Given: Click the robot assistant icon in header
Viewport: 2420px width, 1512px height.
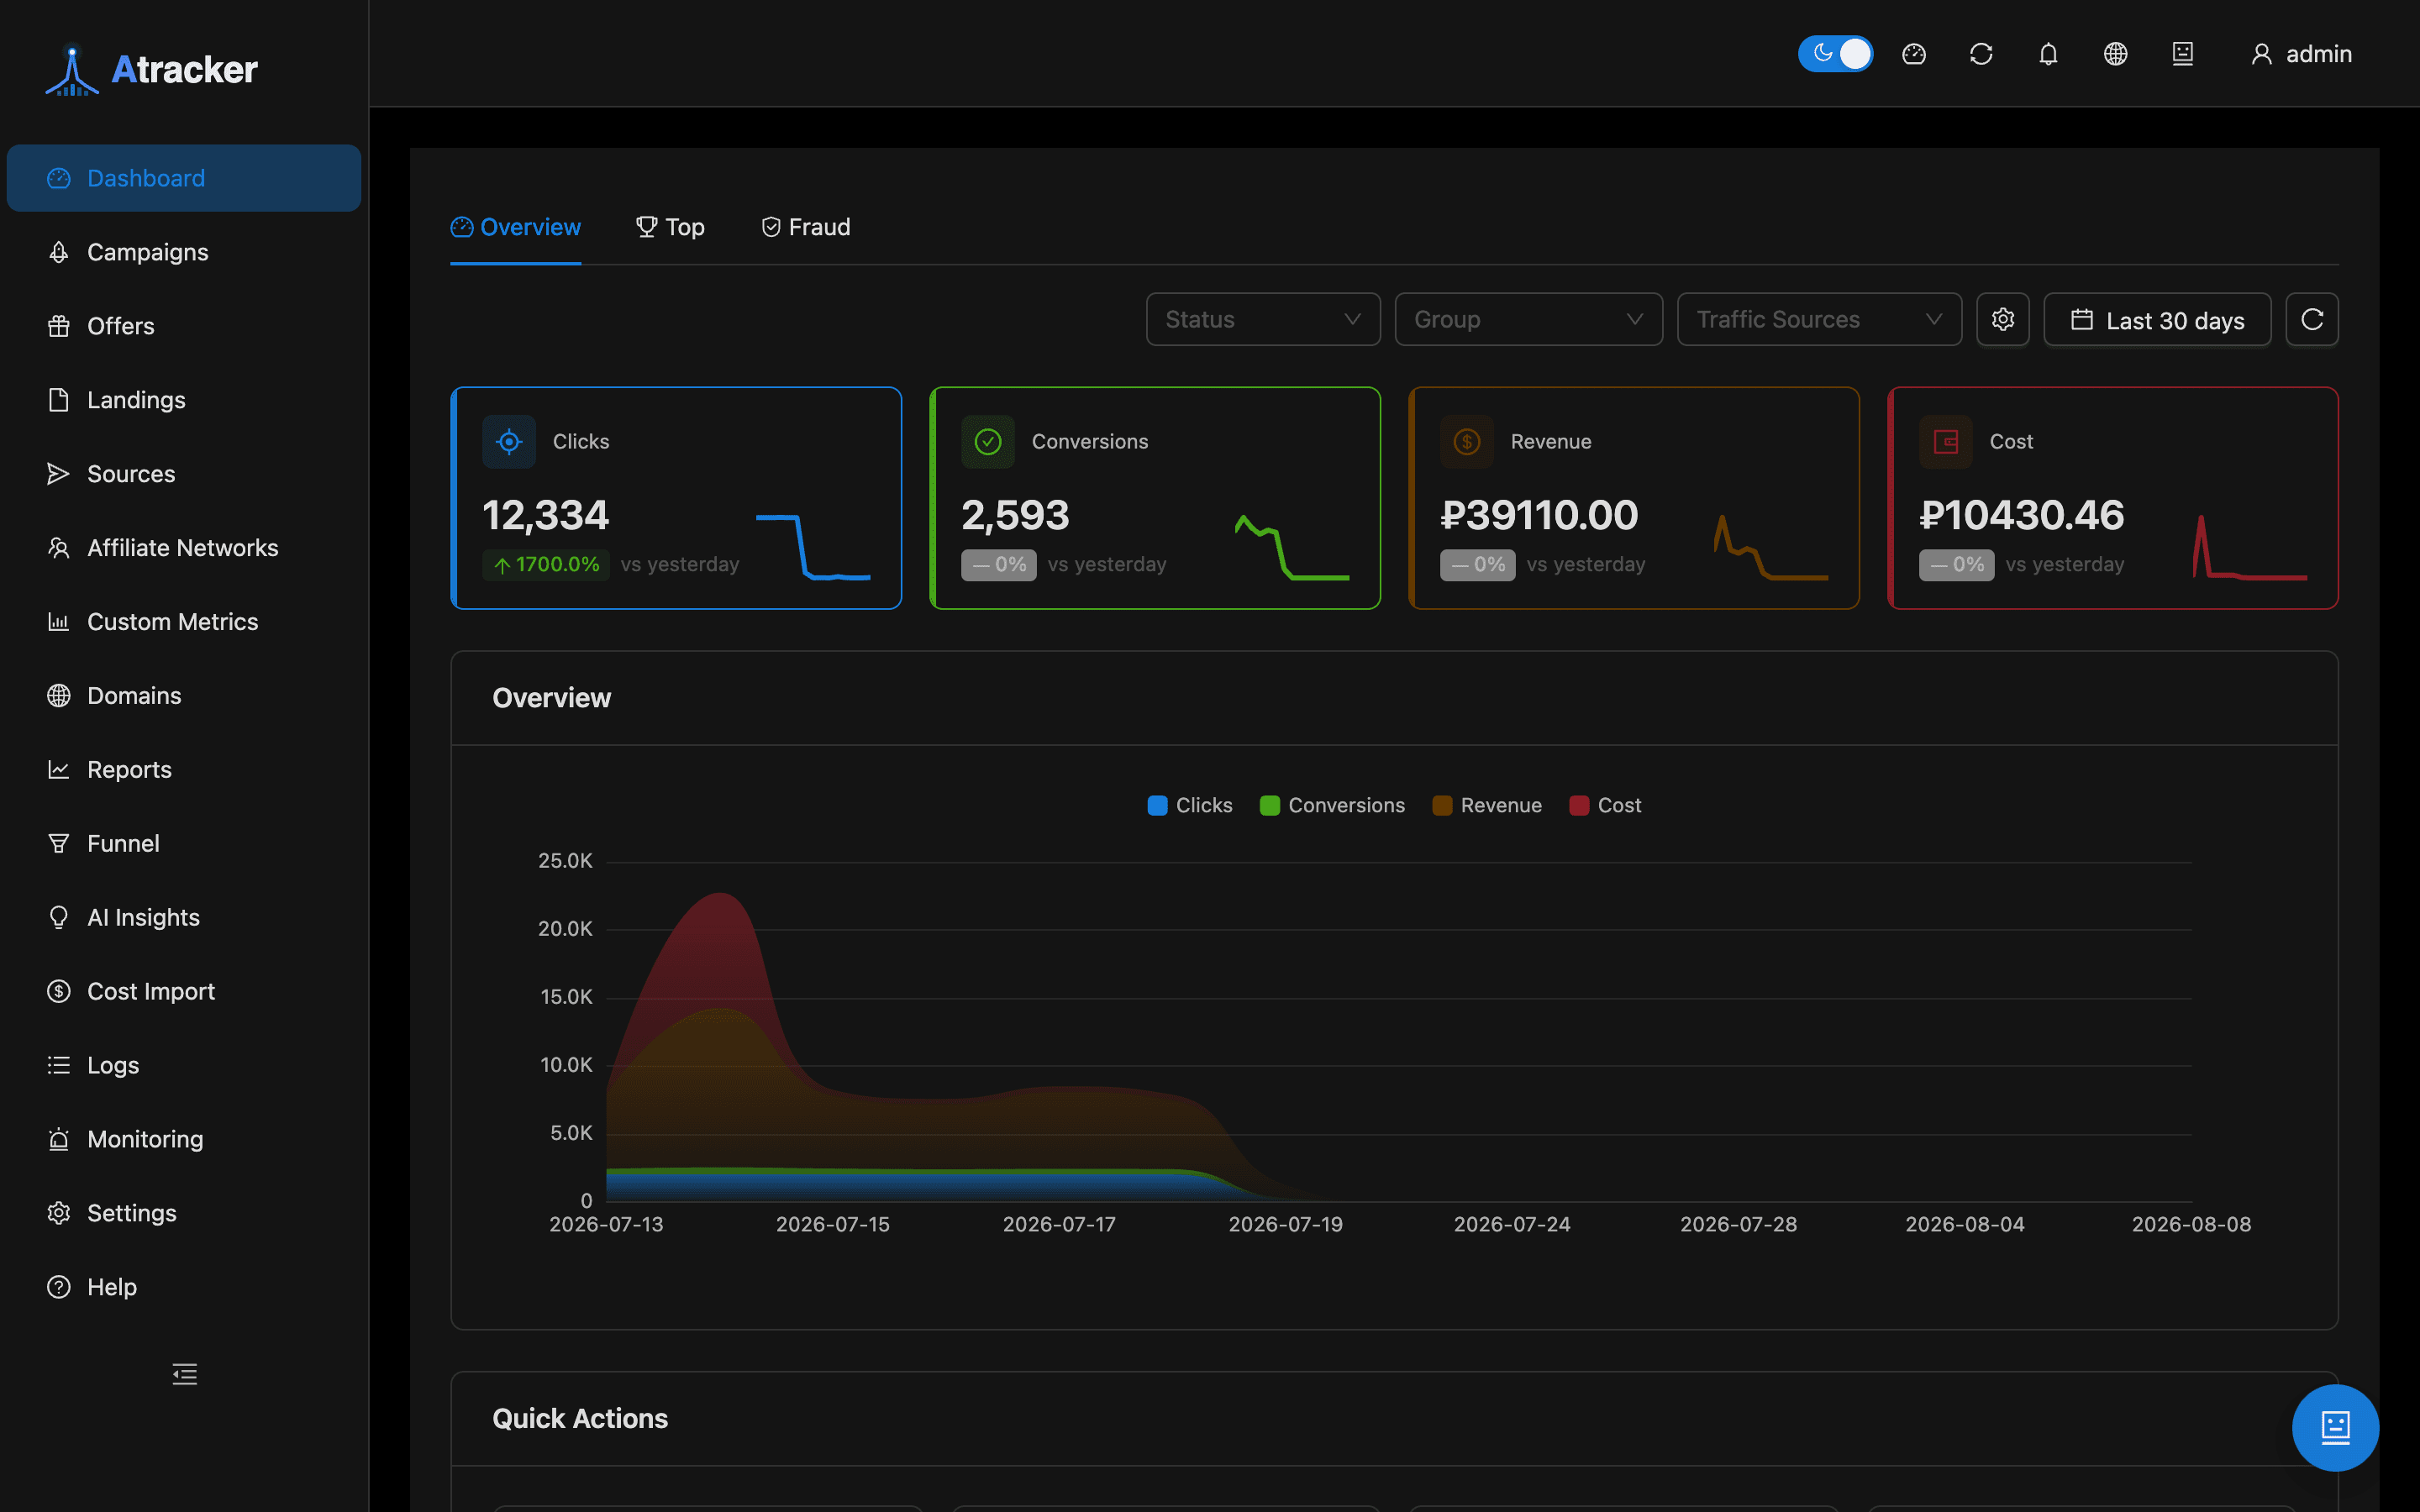Looking at the screenshot, I should point(2183,54).
